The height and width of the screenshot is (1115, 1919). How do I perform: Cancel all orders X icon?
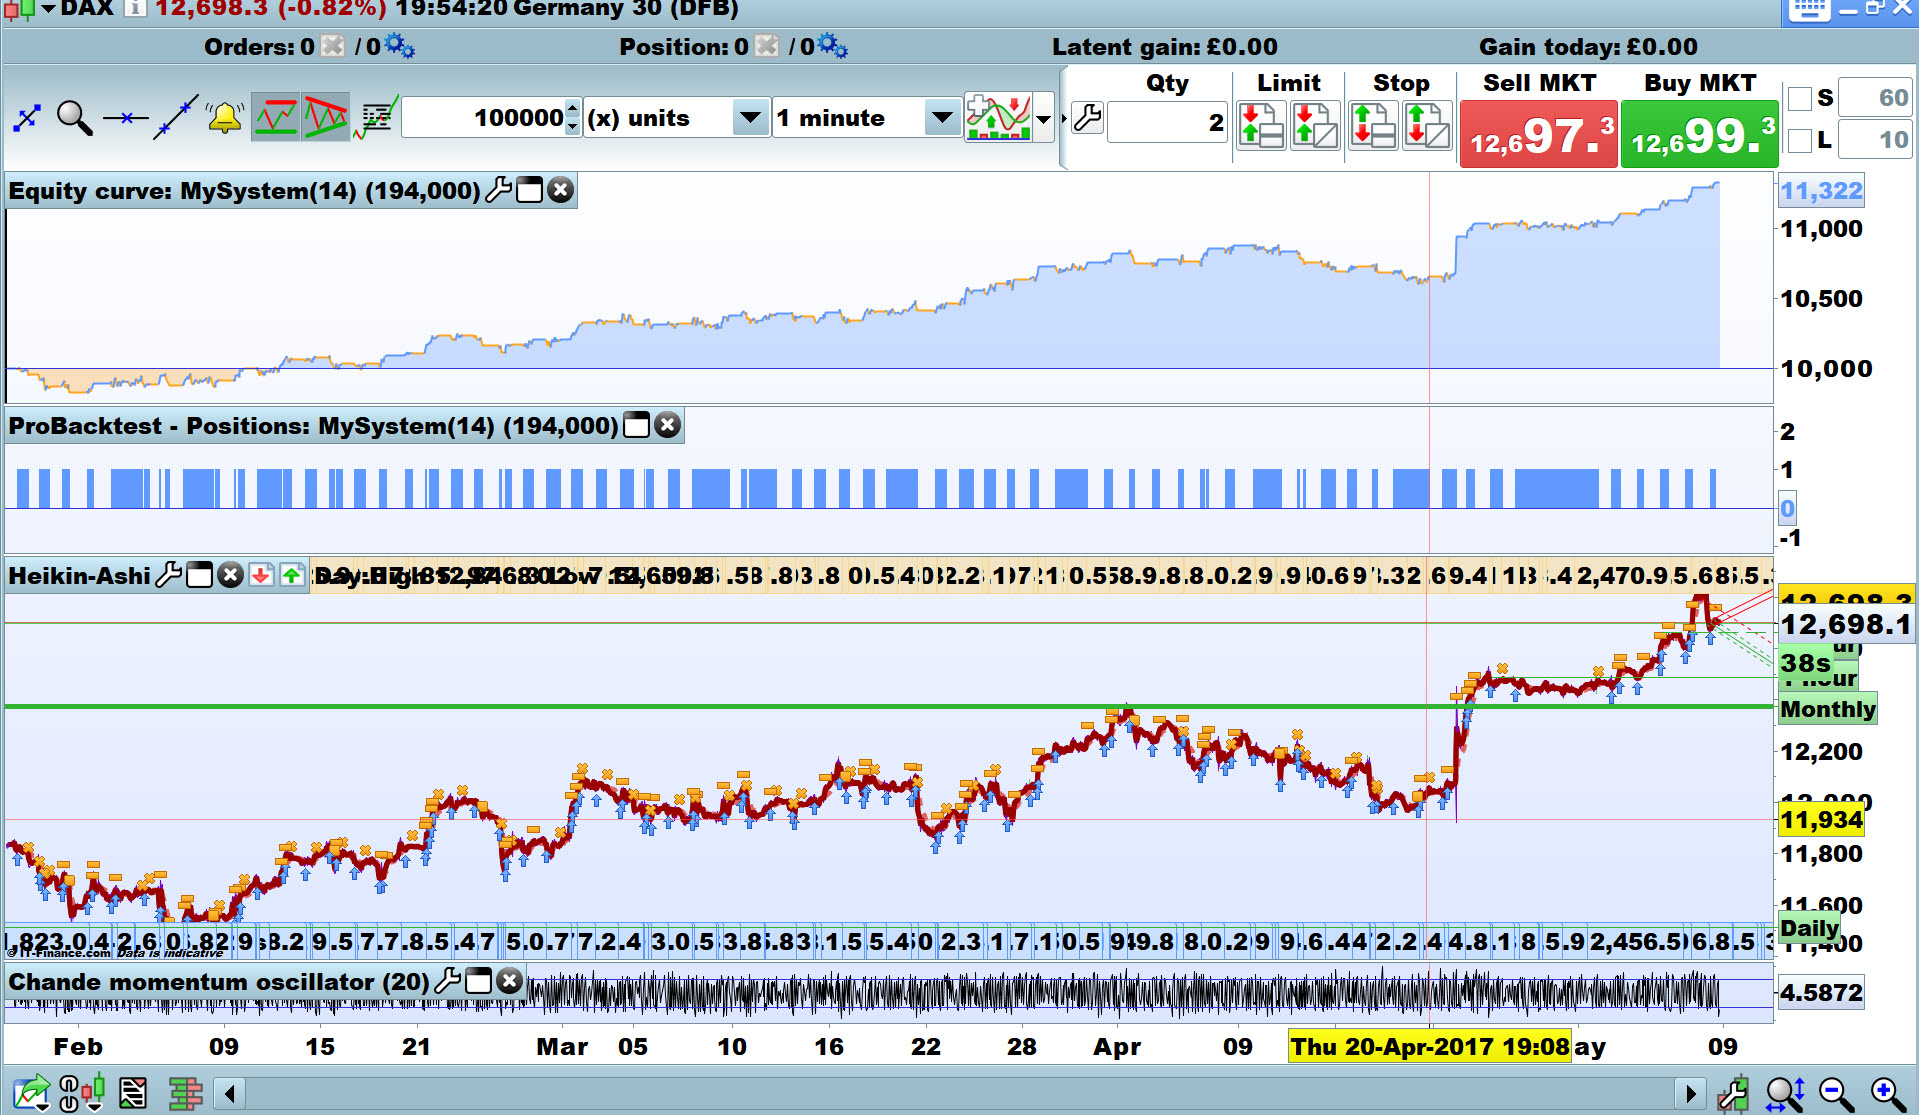[333, 46]
